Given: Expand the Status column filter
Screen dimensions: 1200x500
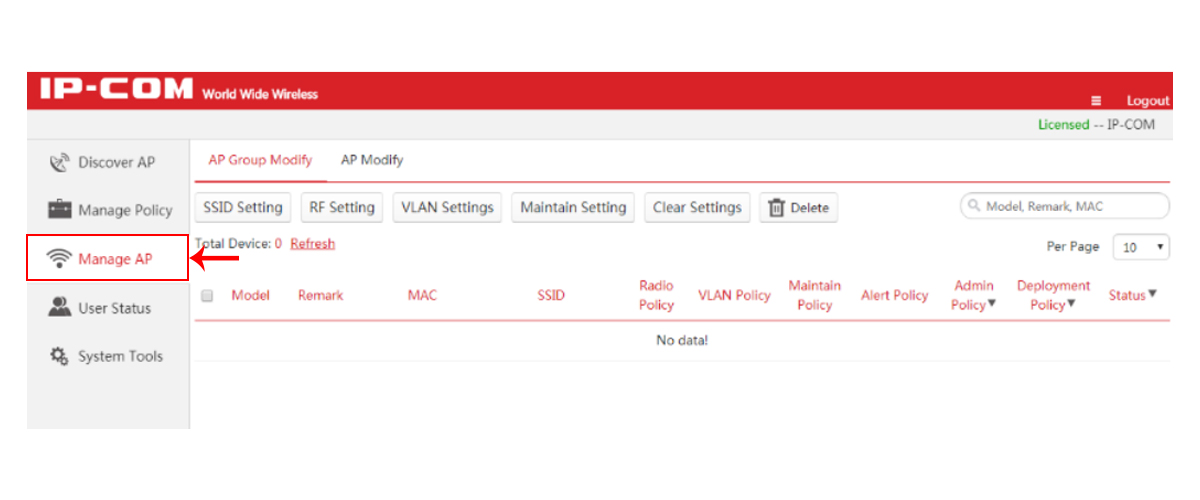Looking at the screenshot, I should (1152, 294).
